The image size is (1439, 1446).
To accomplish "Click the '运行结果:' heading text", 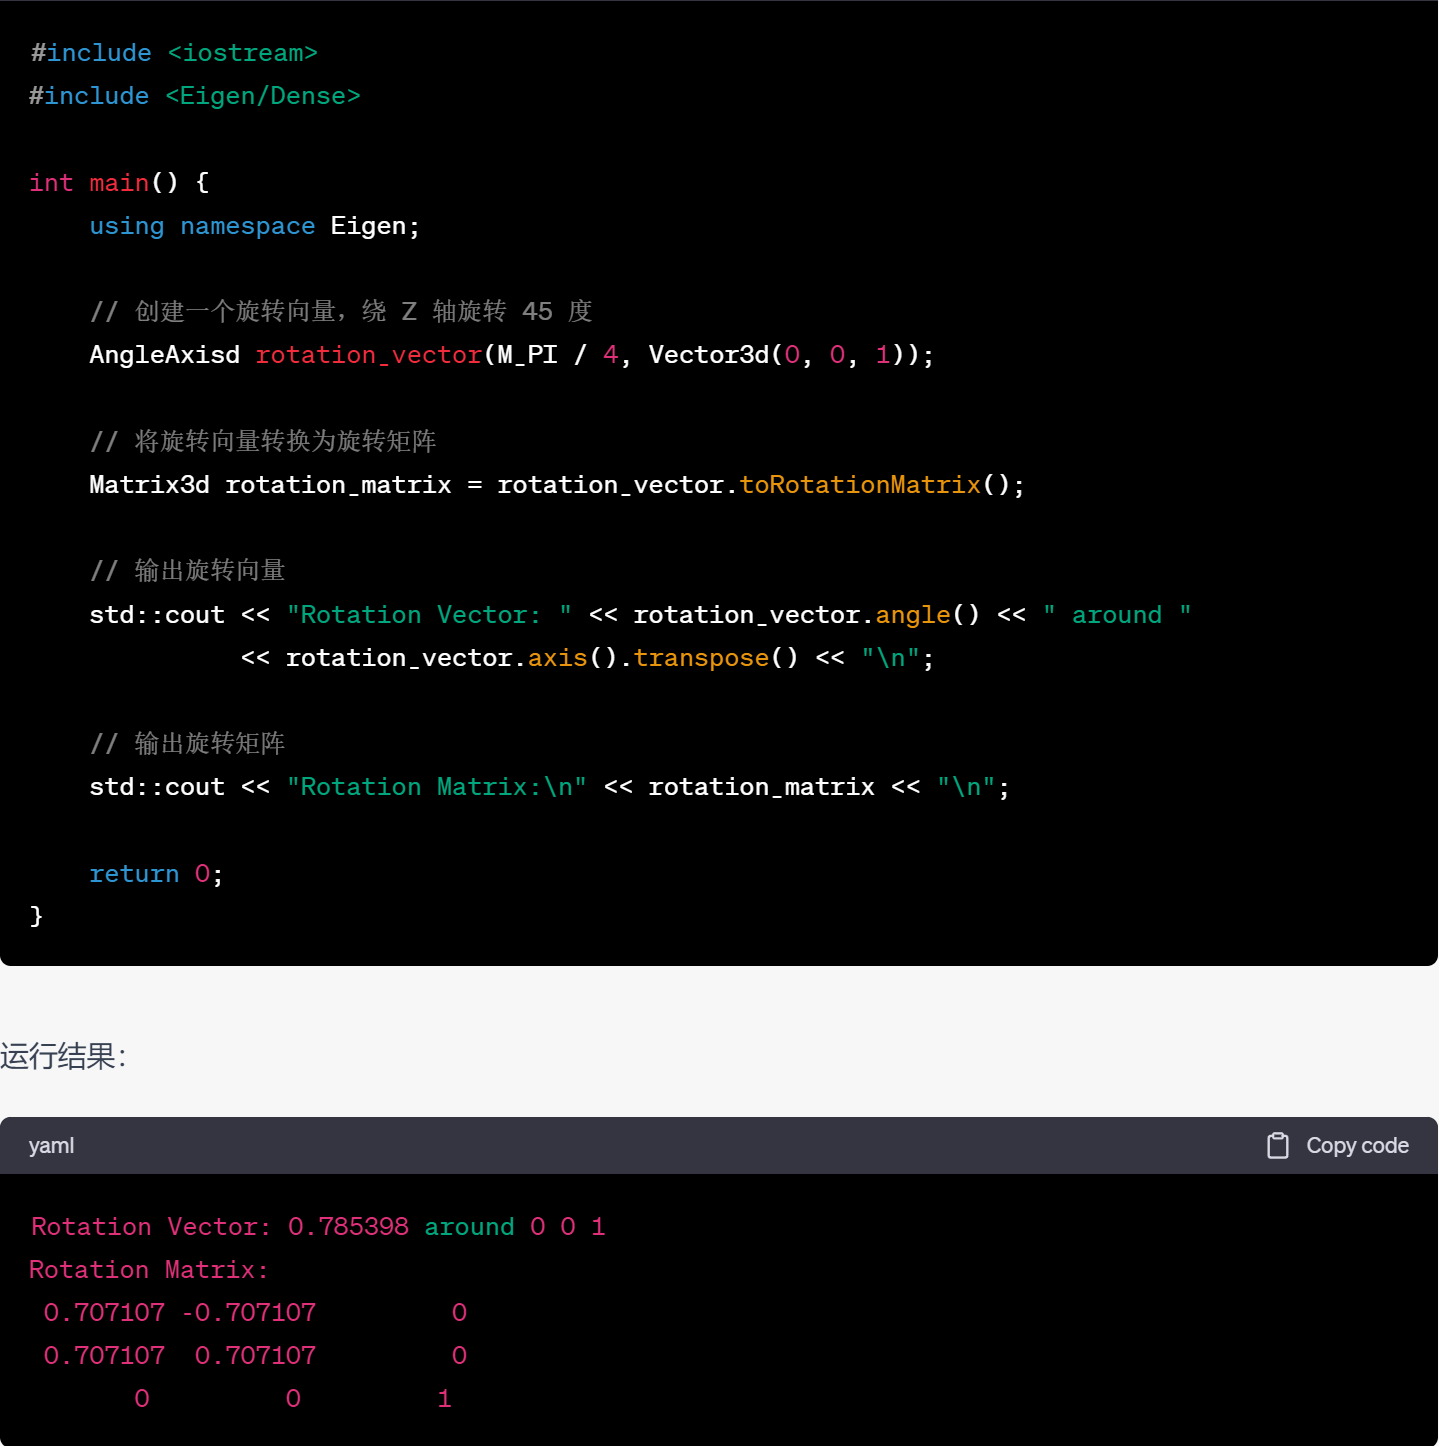I will 63,1056.
